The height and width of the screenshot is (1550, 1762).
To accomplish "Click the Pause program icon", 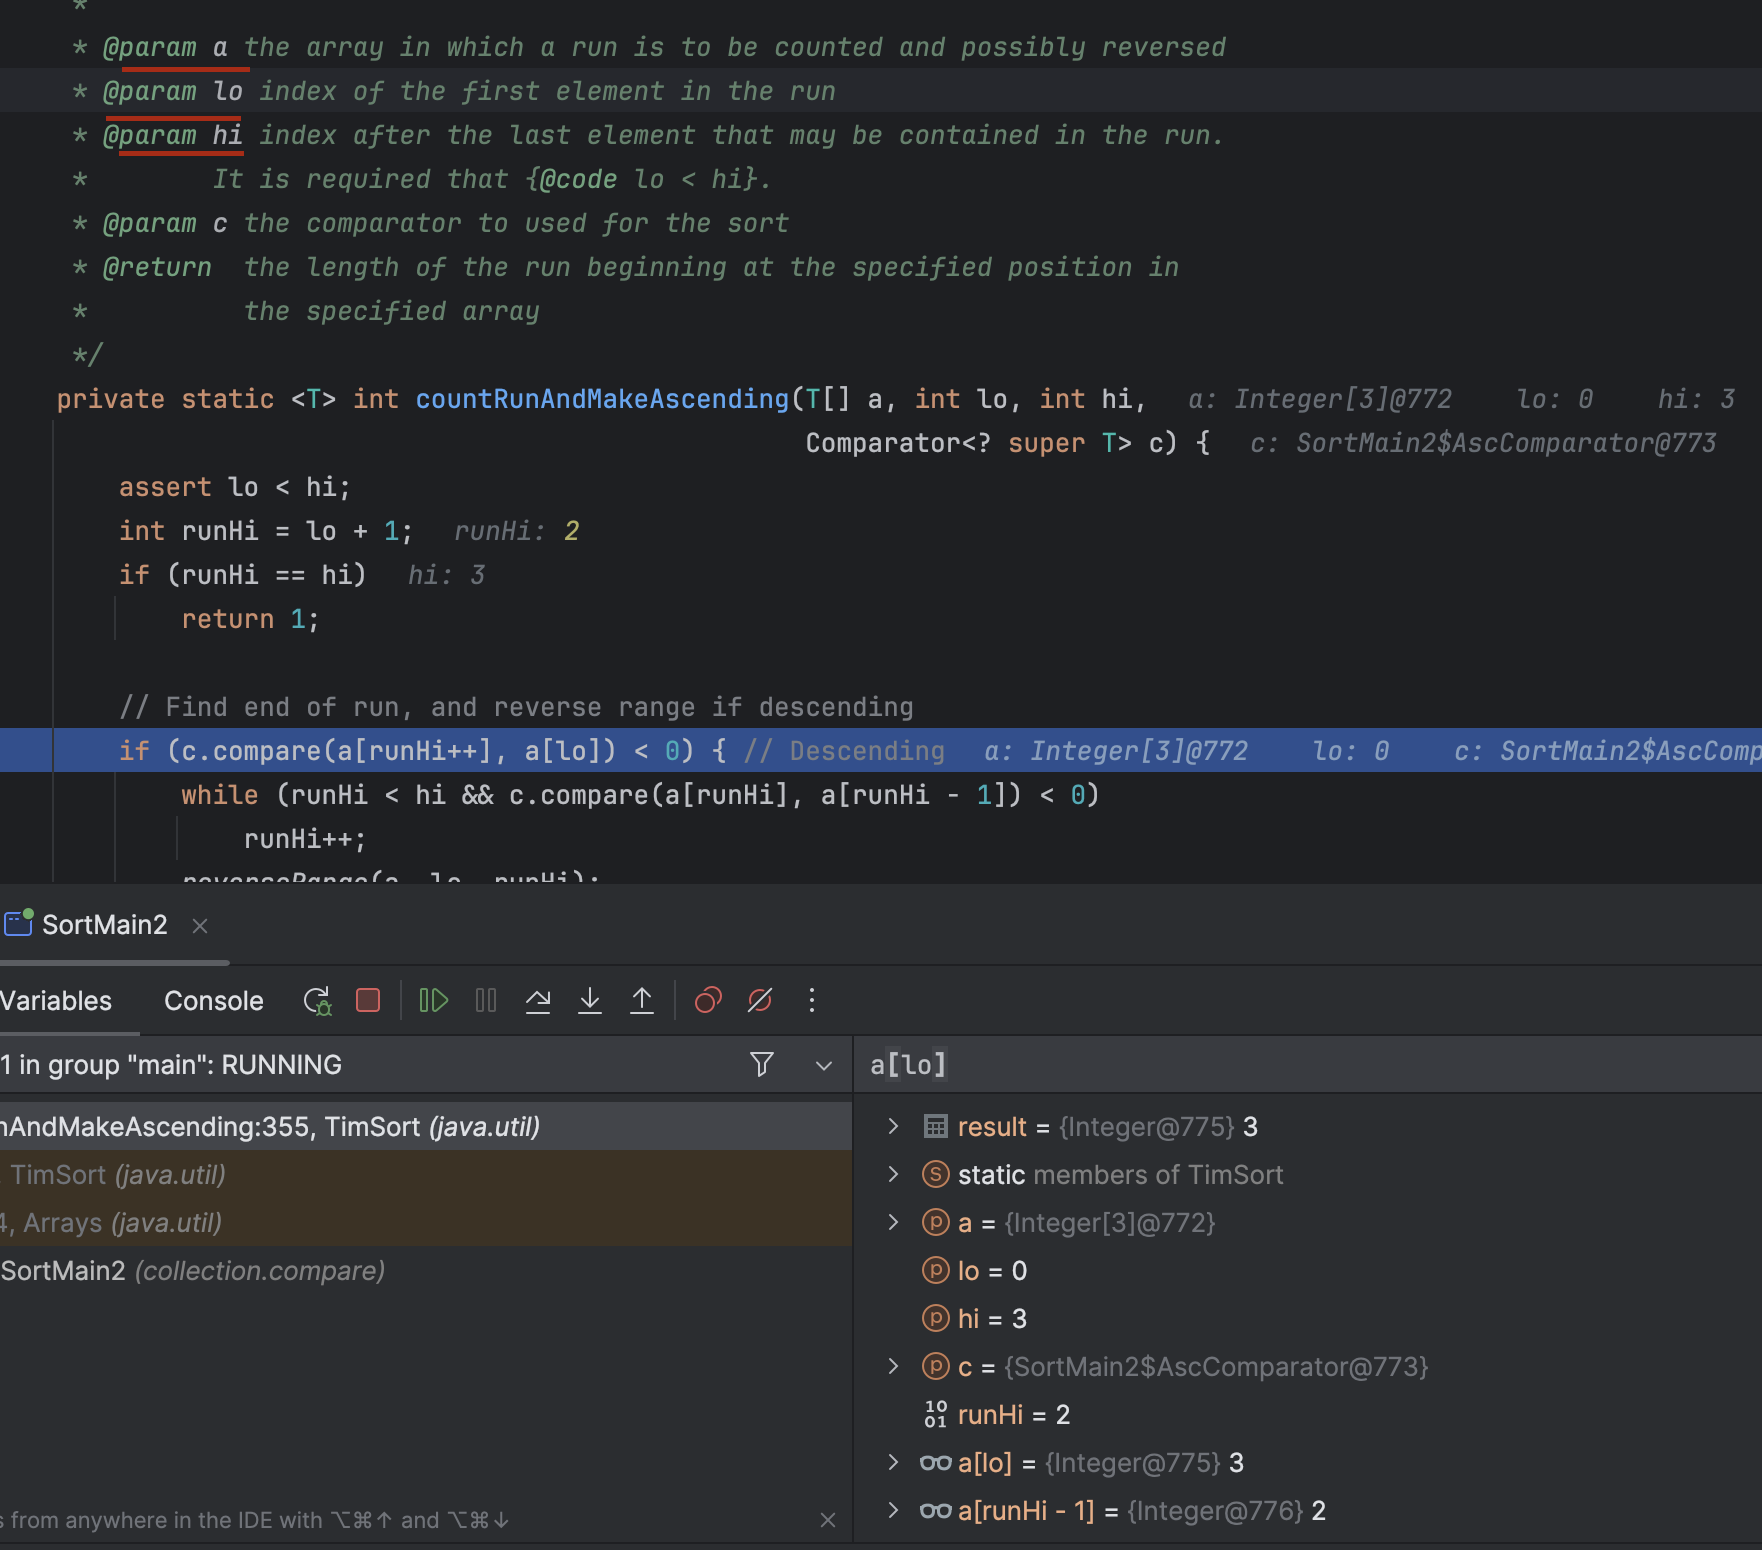I will pos(486,1000).
